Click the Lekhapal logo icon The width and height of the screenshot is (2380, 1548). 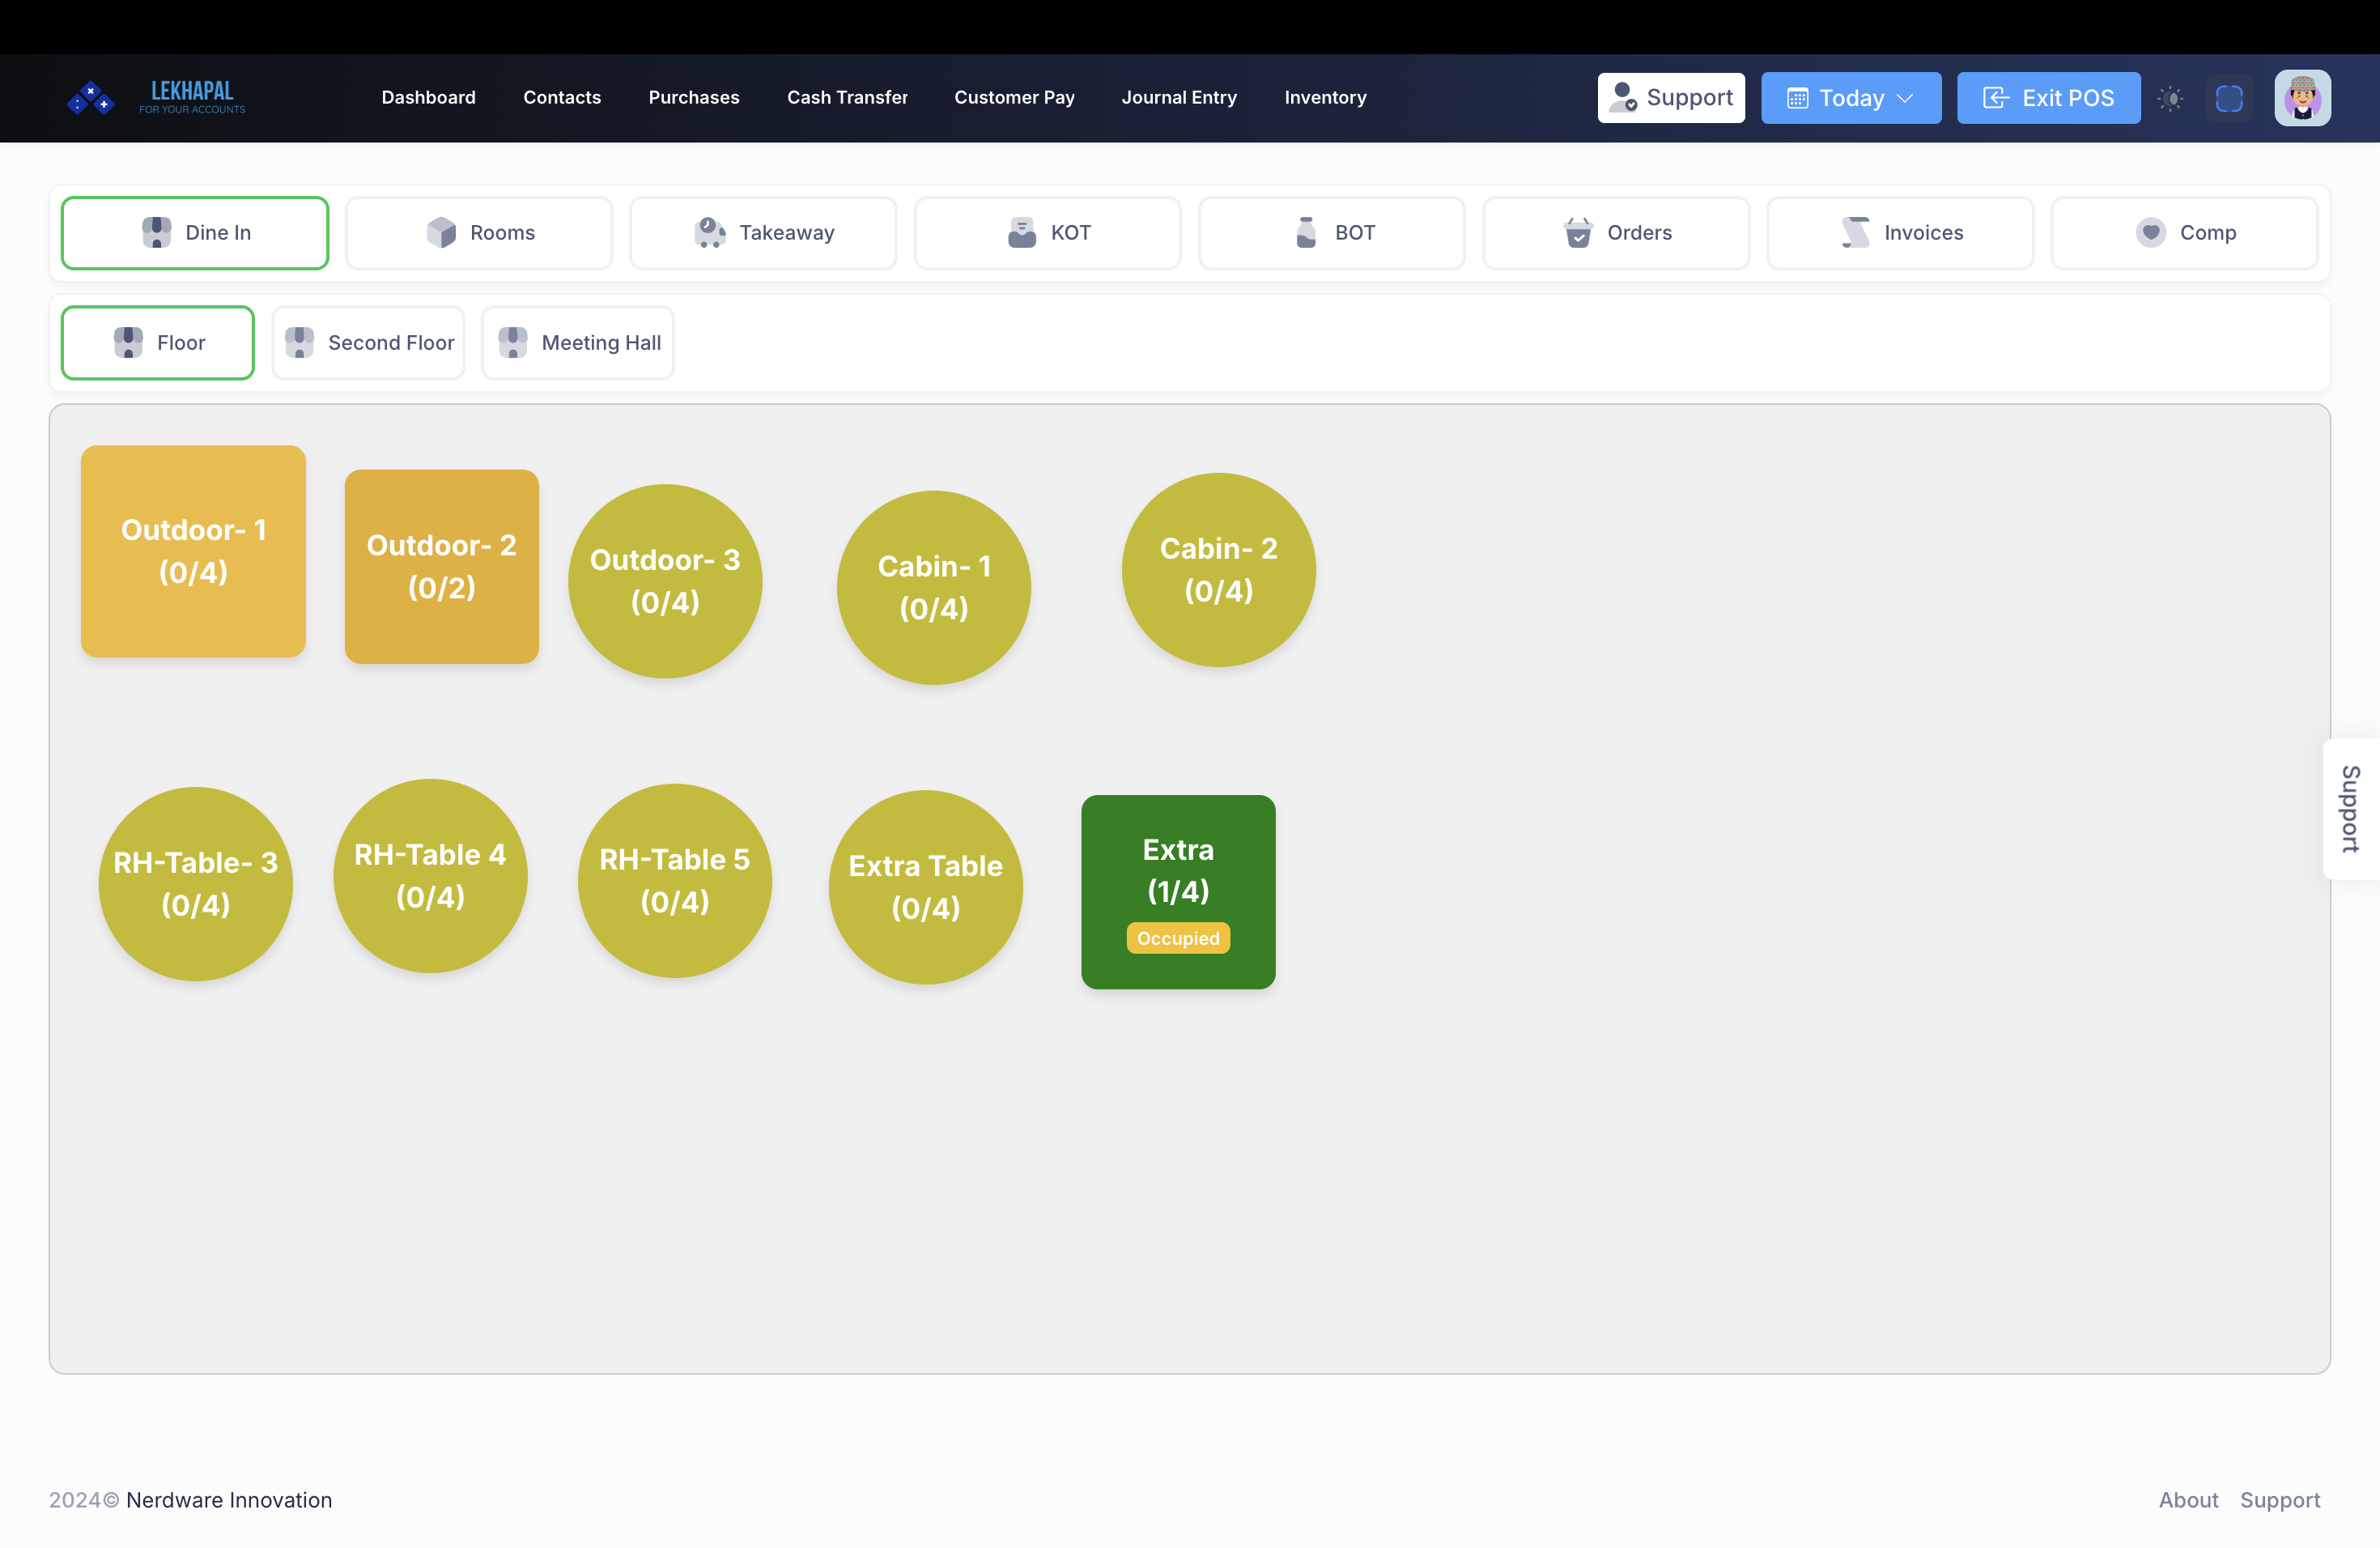coord(90,98)
